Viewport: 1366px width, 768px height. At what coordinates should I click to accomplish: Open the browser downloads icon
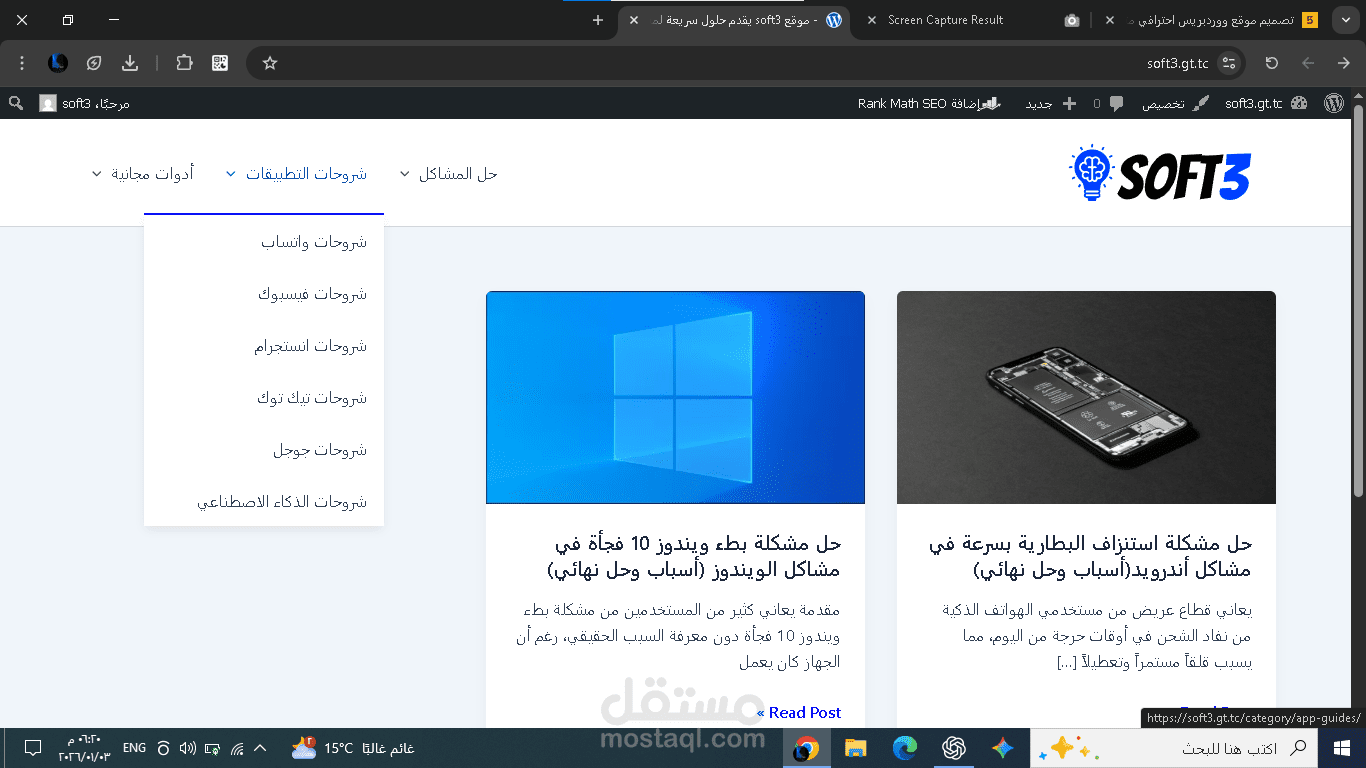[130, 63]
